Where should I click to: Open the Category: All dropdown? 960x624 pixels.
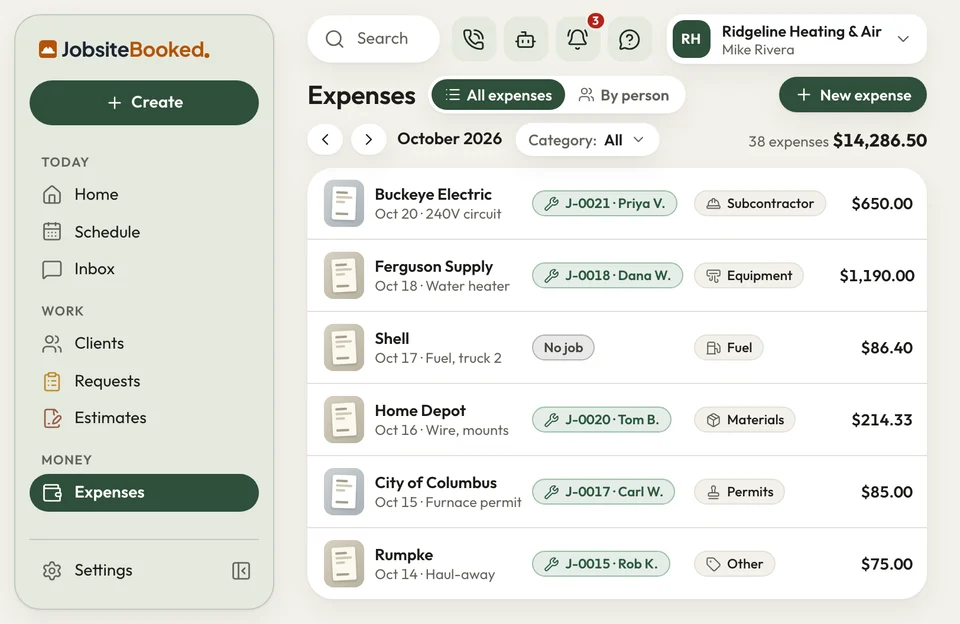pos(587,140)
